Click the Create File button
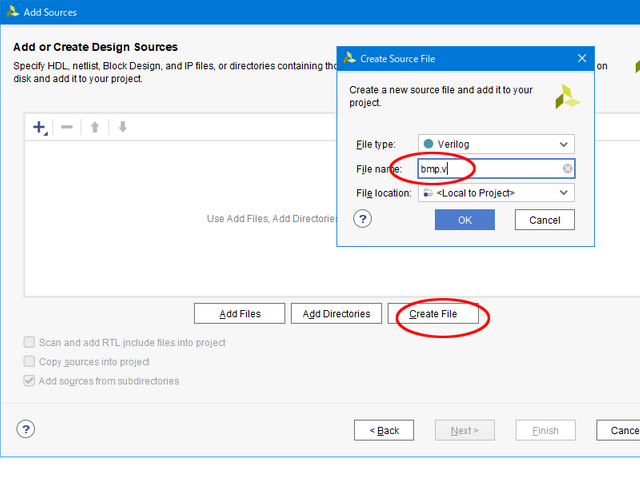This screenshot has width=640, height=480. 434,314
